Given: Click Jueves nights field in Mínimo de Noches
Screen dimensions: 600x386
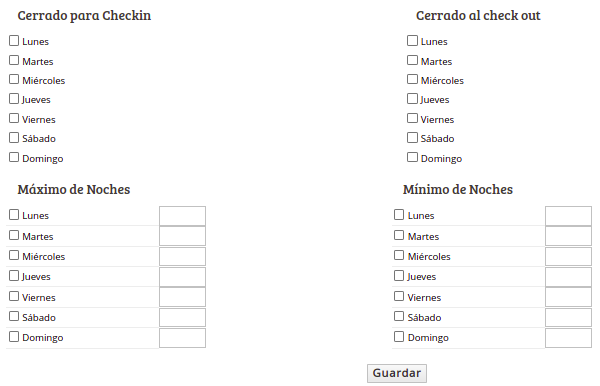Looking at the screenshot, I should pos(568,277).
